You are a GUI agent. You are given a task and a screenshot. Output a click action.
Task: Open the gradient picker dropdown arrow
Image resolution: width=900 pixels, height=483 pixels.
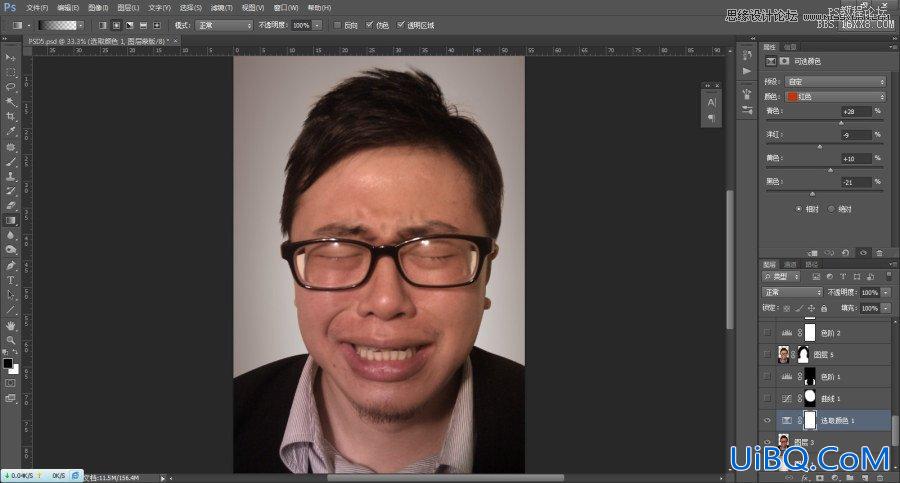[x=81, y=25]
